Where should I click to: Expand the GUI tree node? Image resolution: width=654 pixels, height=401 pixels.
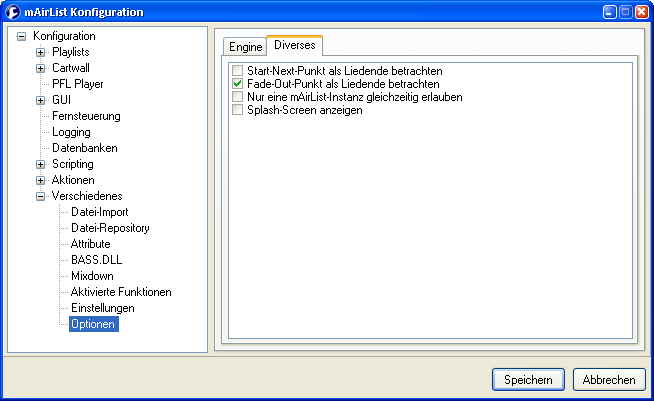tap(40, 101)
